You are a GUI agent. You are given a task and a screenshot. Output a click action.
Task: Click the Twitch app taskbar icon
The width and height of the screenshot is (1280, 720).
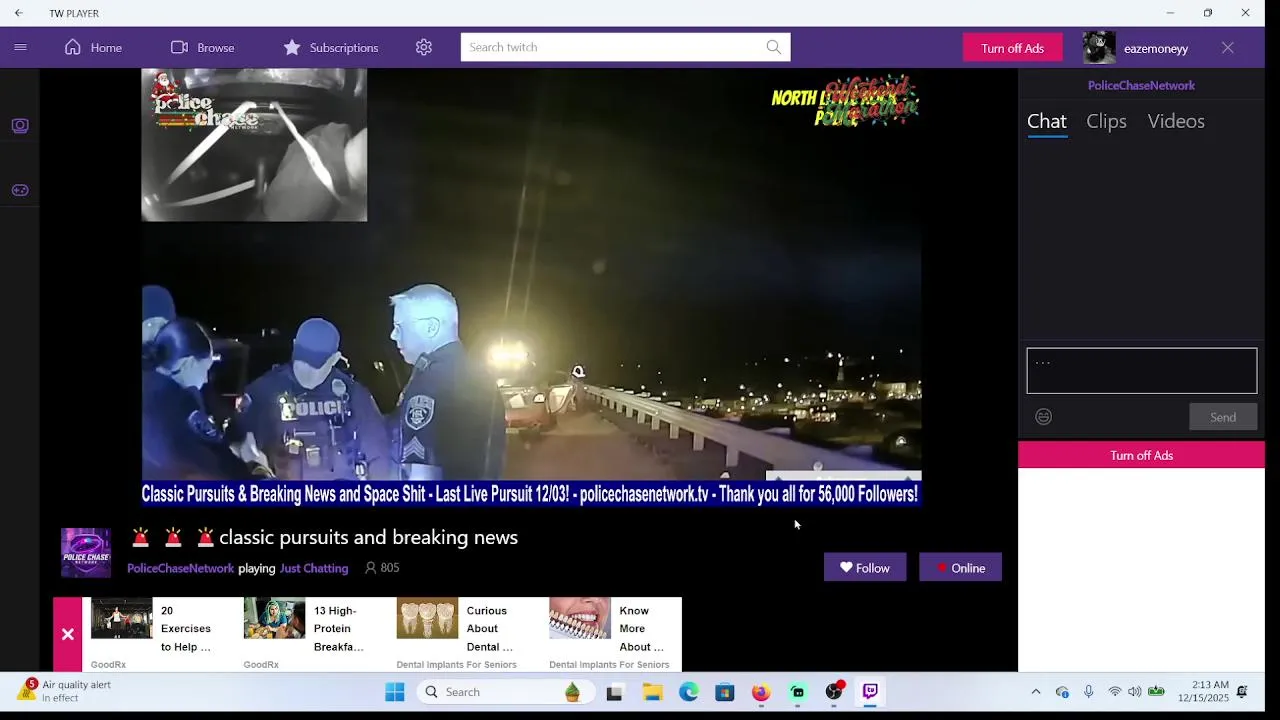870,692
